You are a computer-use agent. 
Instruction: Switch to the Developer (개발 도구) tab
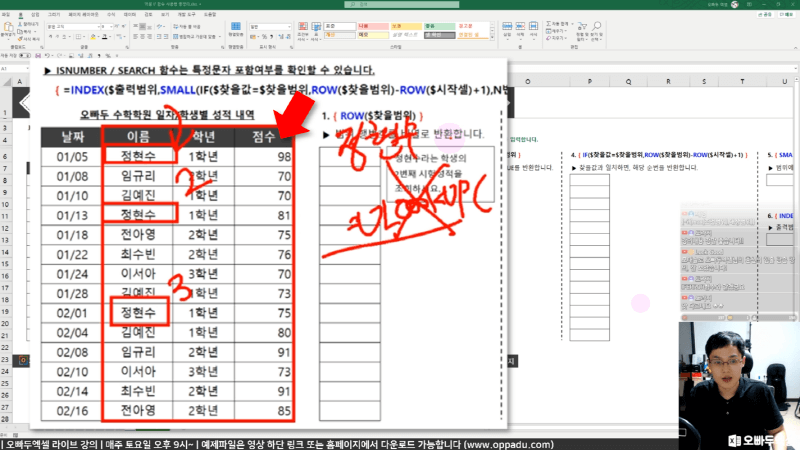tap(186, 14)
